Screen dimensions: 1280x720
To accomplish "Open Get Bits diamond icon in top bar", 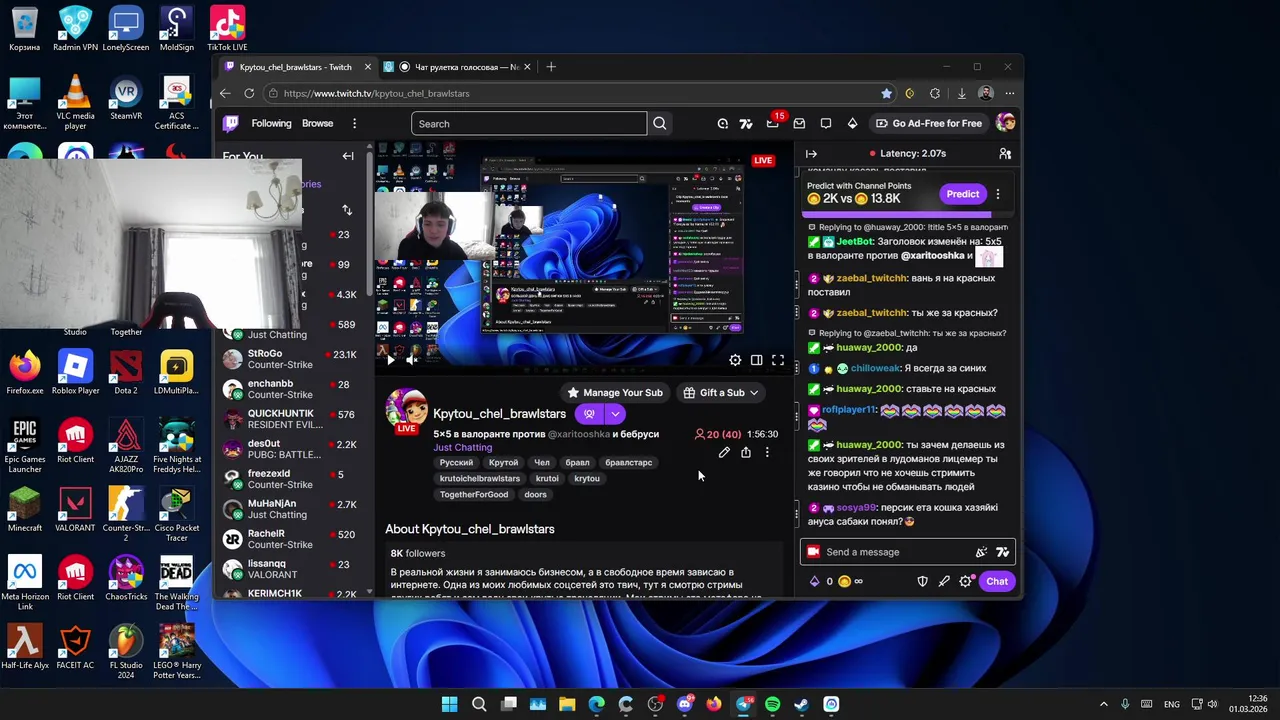I will (852, 123).
